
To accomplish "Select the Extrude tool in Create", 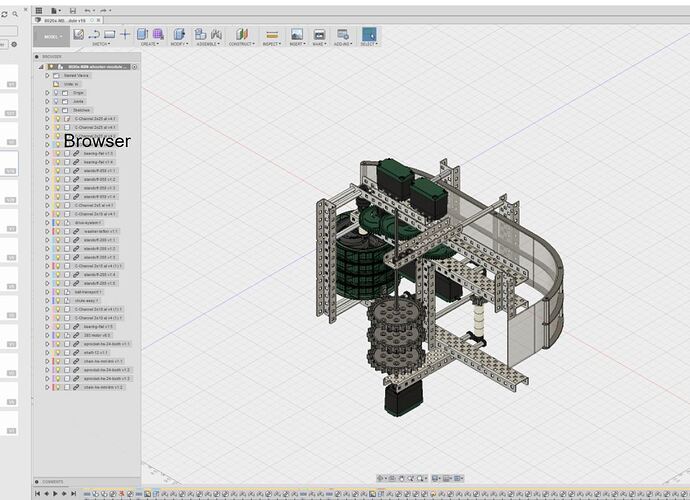I will (142, 34).
